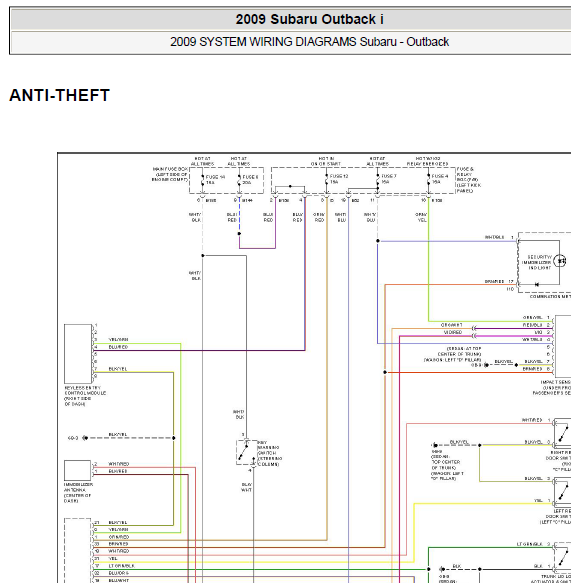Click the security immobilizer indicator light symbol
This screenshot has height=583, width=571.
coord(560,261)
